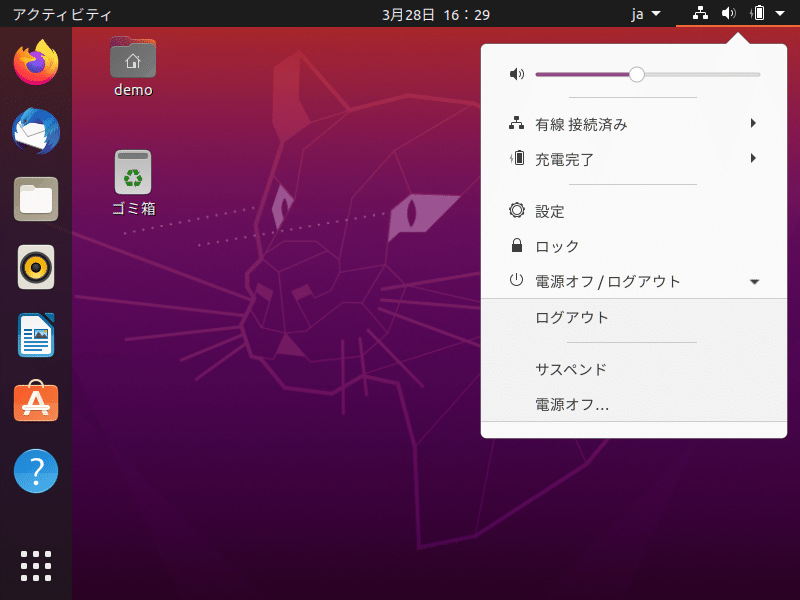
Task: Click the network icon in top bar
Action: (x=700, y=13)
